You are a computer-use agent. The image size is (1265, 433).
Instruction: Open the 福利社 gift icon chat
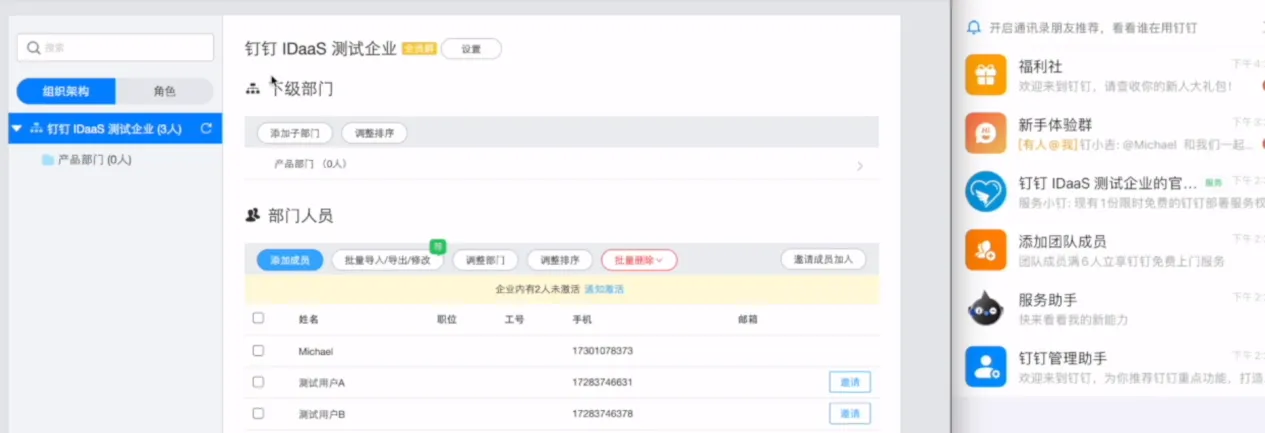[985, 75]
